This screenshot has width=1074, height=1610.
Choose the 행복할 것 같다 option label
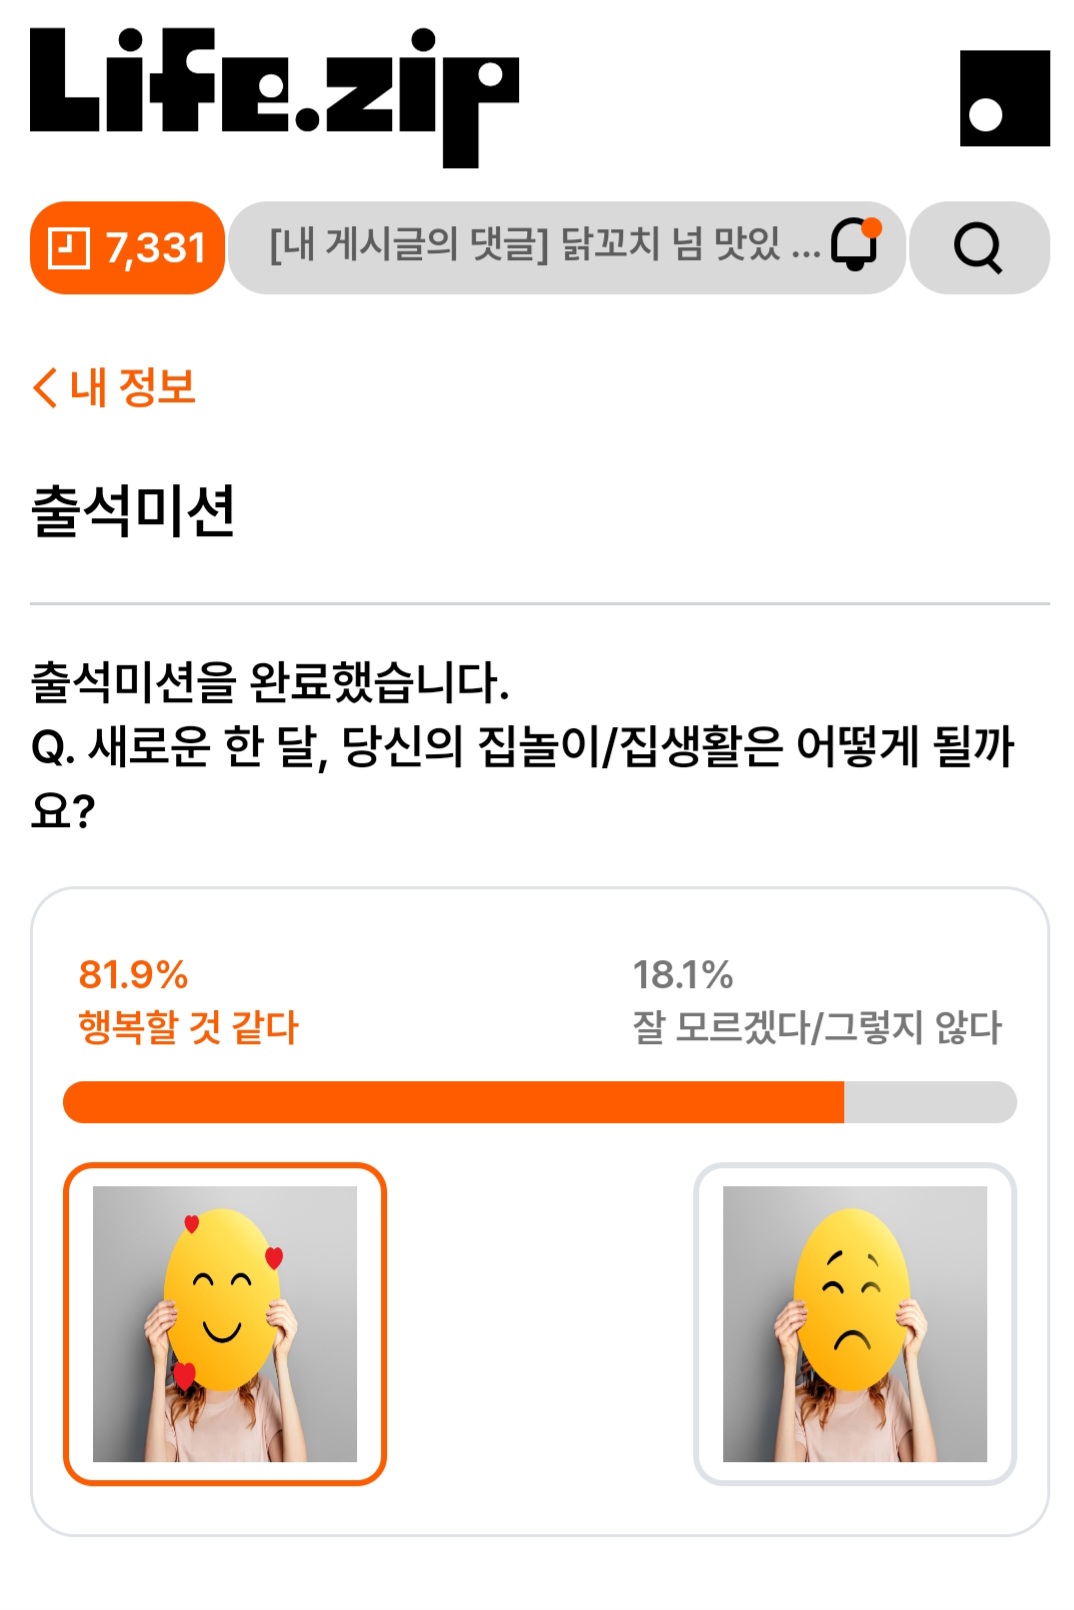tap(189, 1027)
